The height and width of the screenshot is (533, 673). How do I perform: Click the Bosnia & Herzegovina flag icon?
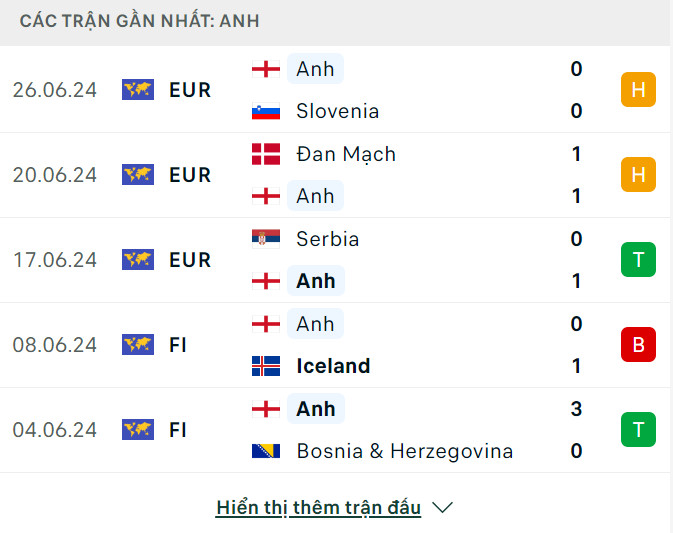click(x=266, y=451)
